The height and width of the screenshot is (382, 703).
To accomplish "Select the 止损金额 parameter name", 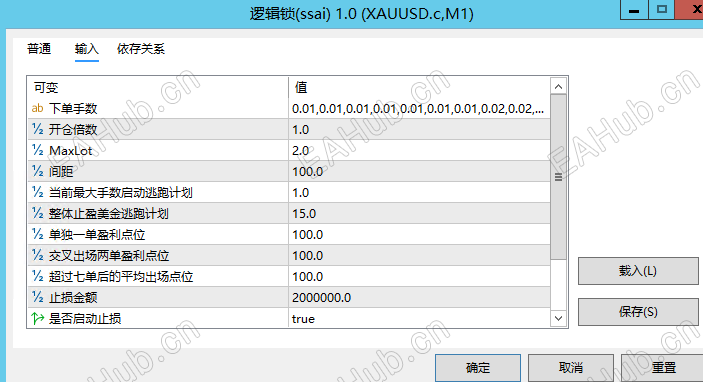I will pyautogui.click(x=73, y=297).
